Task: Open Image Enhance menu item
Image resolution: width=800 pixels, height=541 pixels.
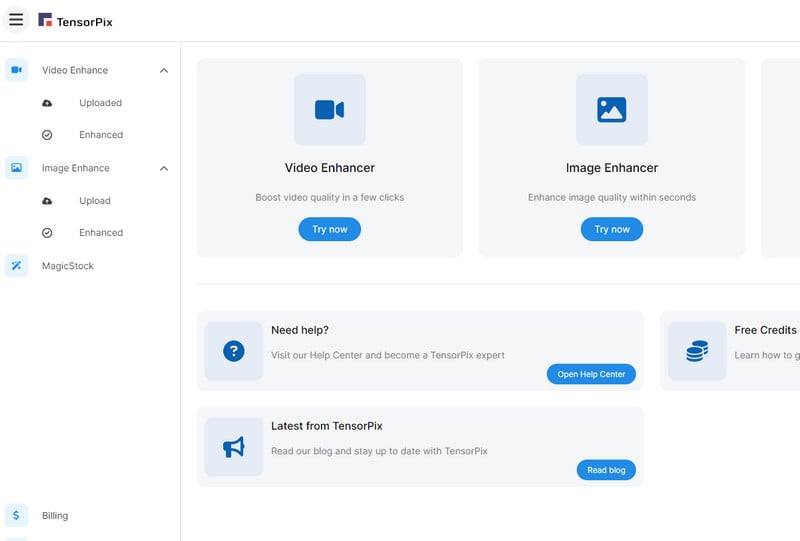Action: [76, 168]
